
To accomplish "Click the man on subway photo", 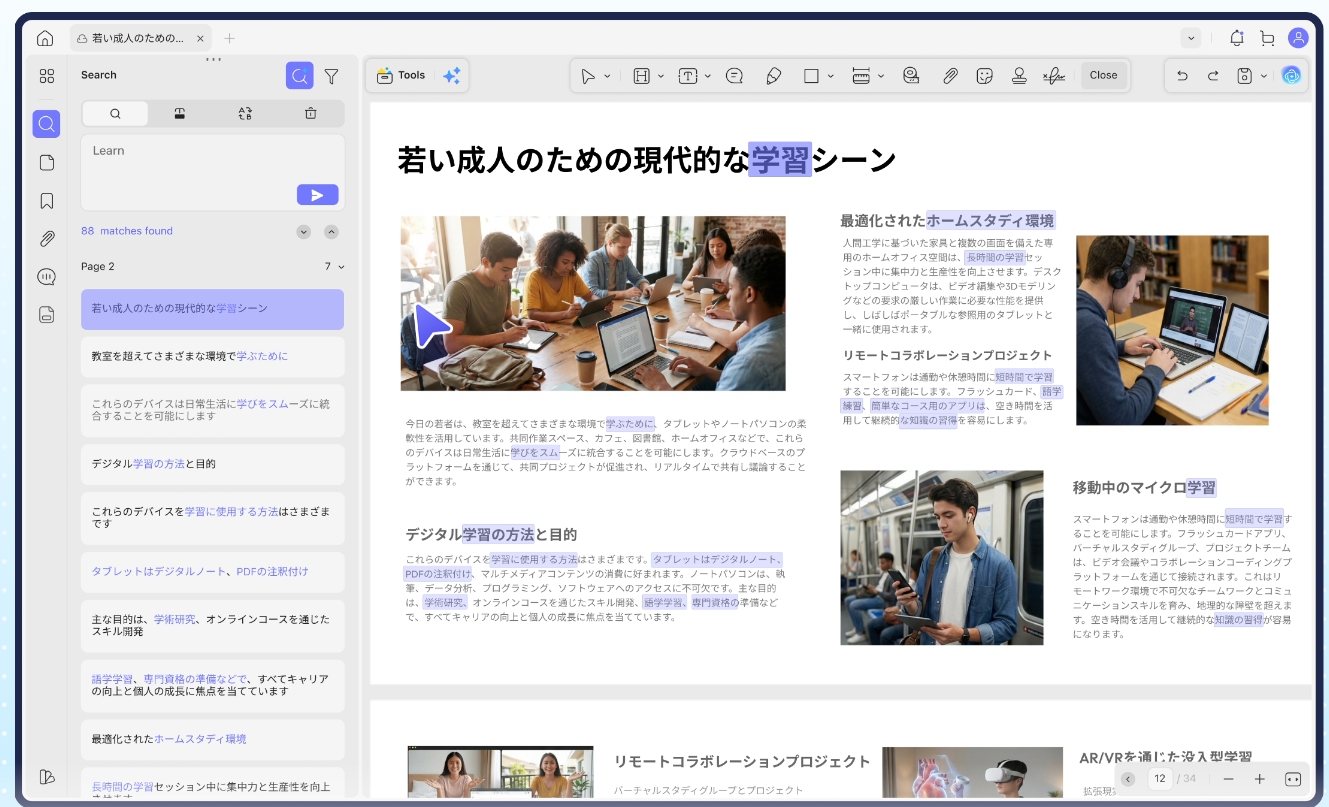I will (x=942, y=558).
